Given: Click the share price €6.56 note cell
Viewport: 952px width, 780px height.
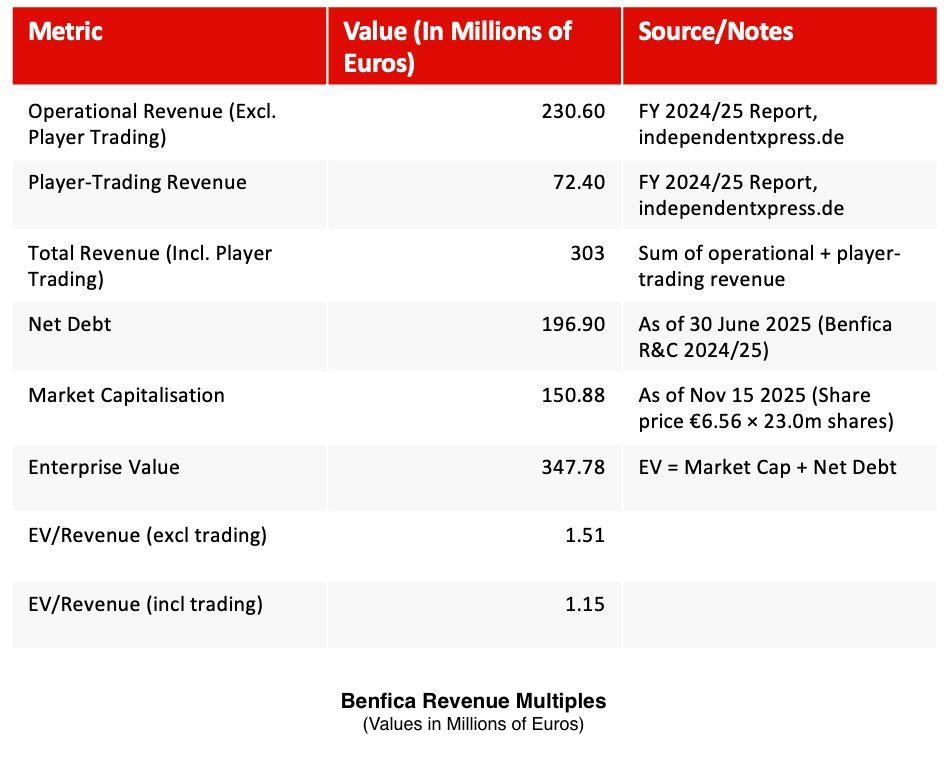Looking at the screenshot, I should pyautogui.click(x=765, y=408).
